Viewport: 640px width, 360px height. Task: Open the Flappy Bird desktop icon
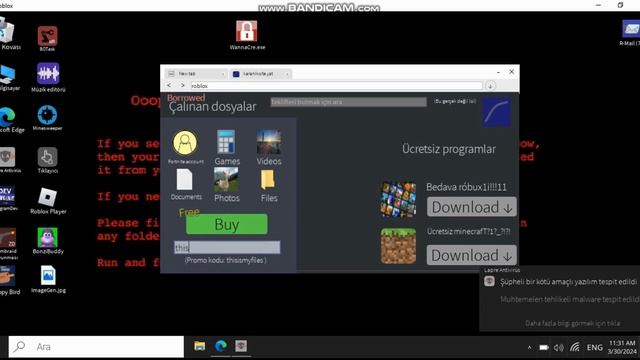coord(7,276)
